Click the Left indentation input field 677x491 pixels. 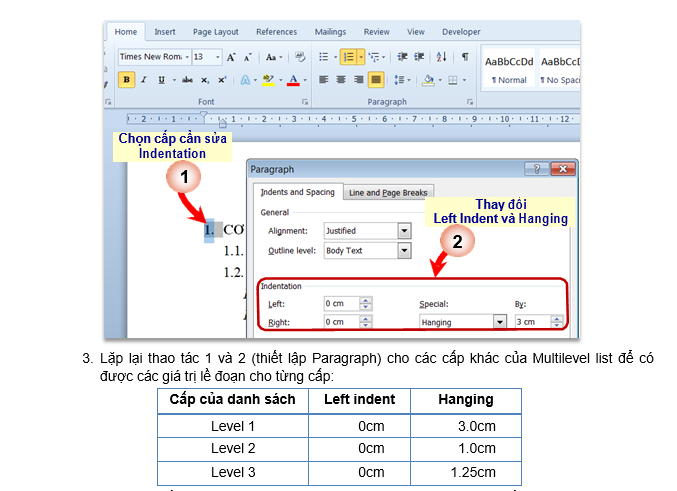340,303
